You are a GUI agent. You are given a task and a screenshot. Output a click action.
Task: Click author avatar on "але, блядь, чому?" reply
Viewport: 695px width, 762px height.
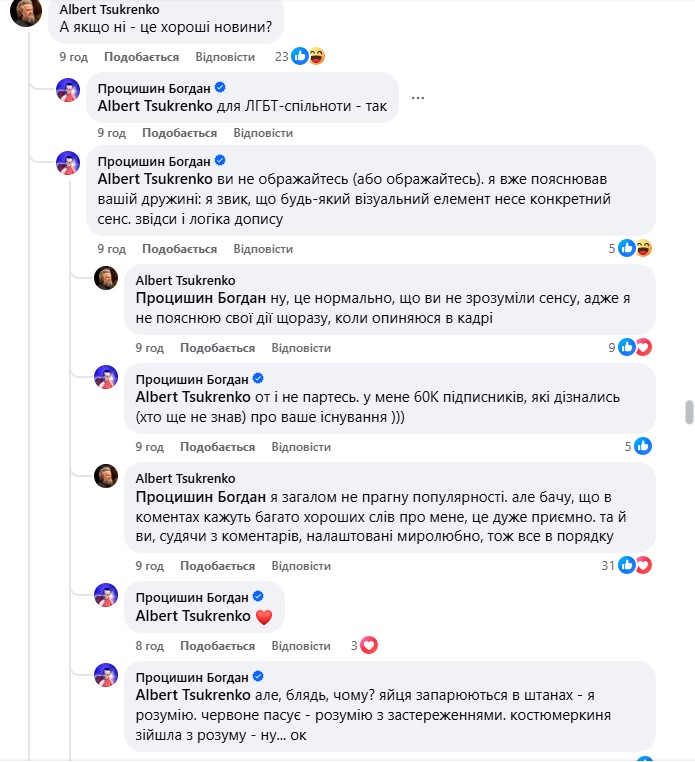pyautogui.click(x=107, y=674)
